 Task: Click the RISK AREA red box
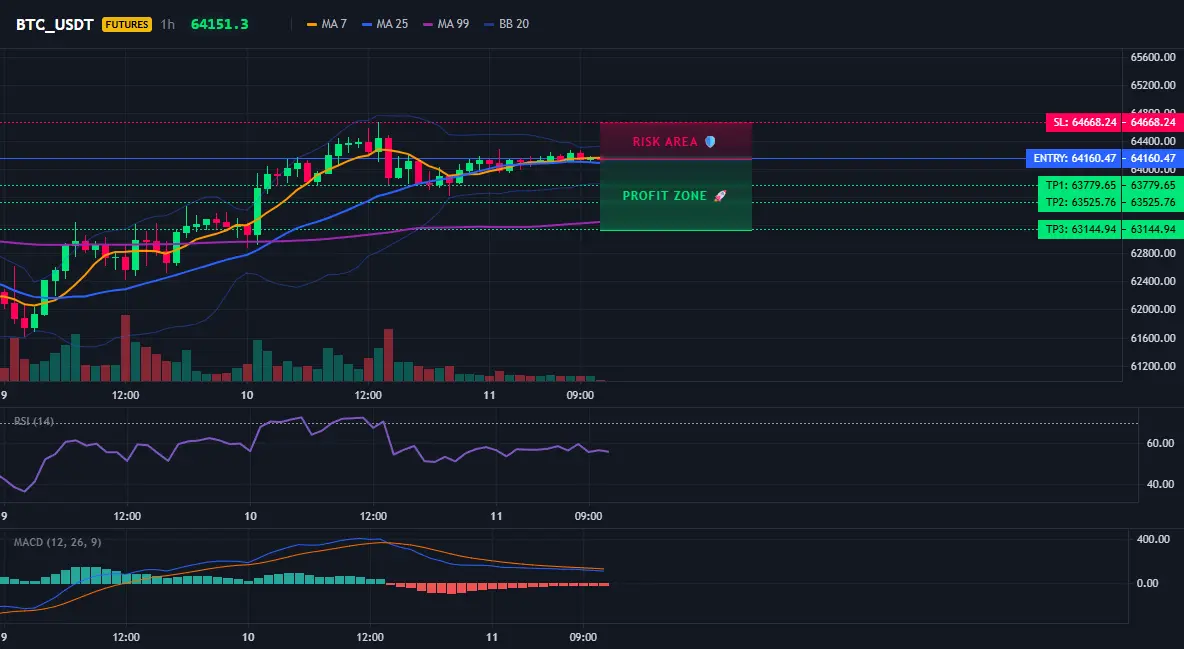(x=676, y=141)
